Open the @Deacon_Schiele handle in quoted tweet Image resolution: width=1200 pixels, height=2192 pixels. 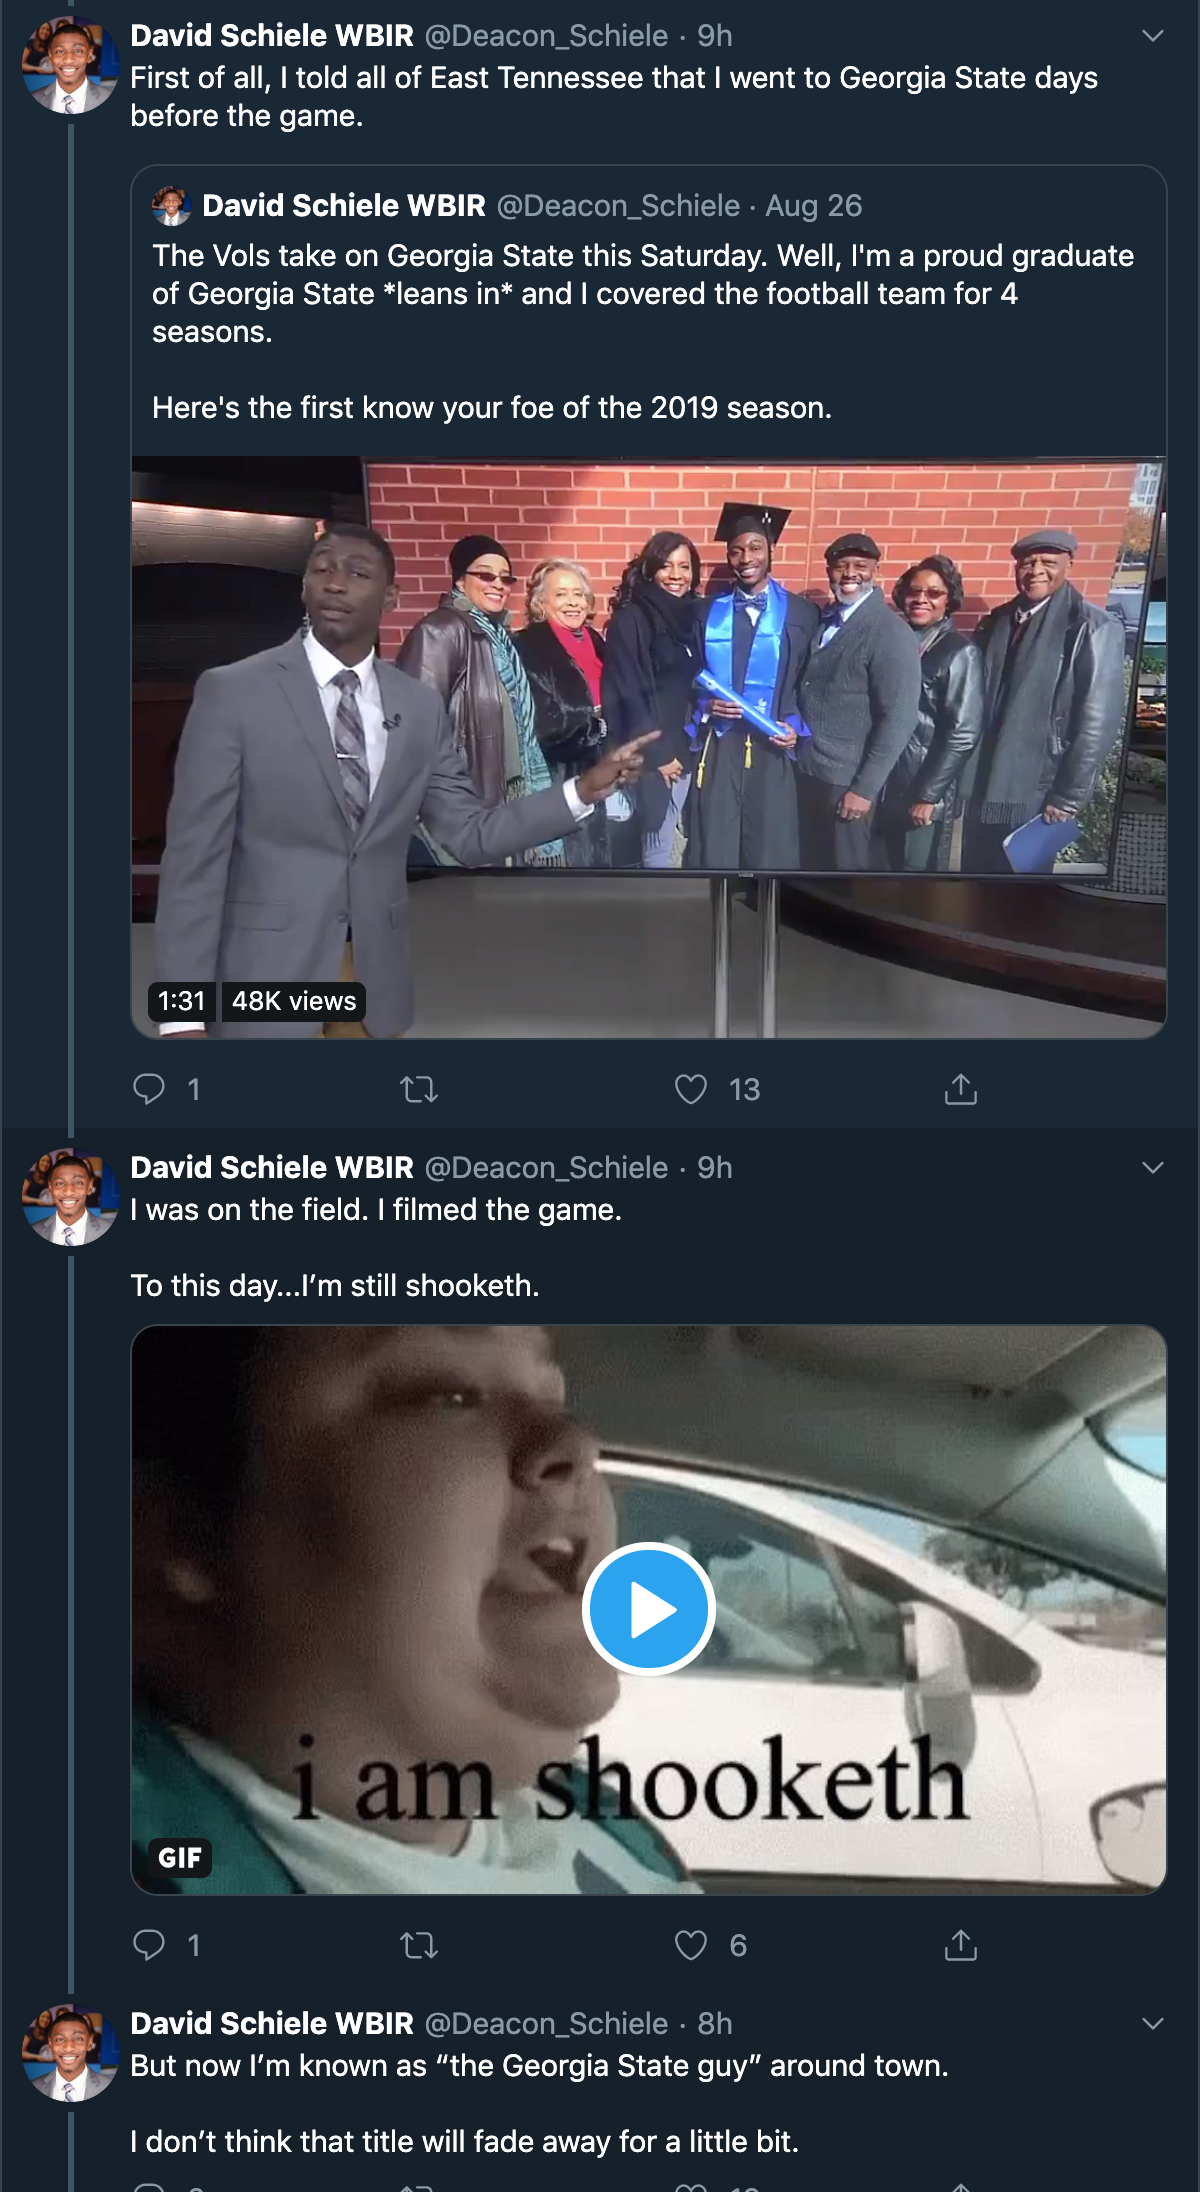(618, 206)
